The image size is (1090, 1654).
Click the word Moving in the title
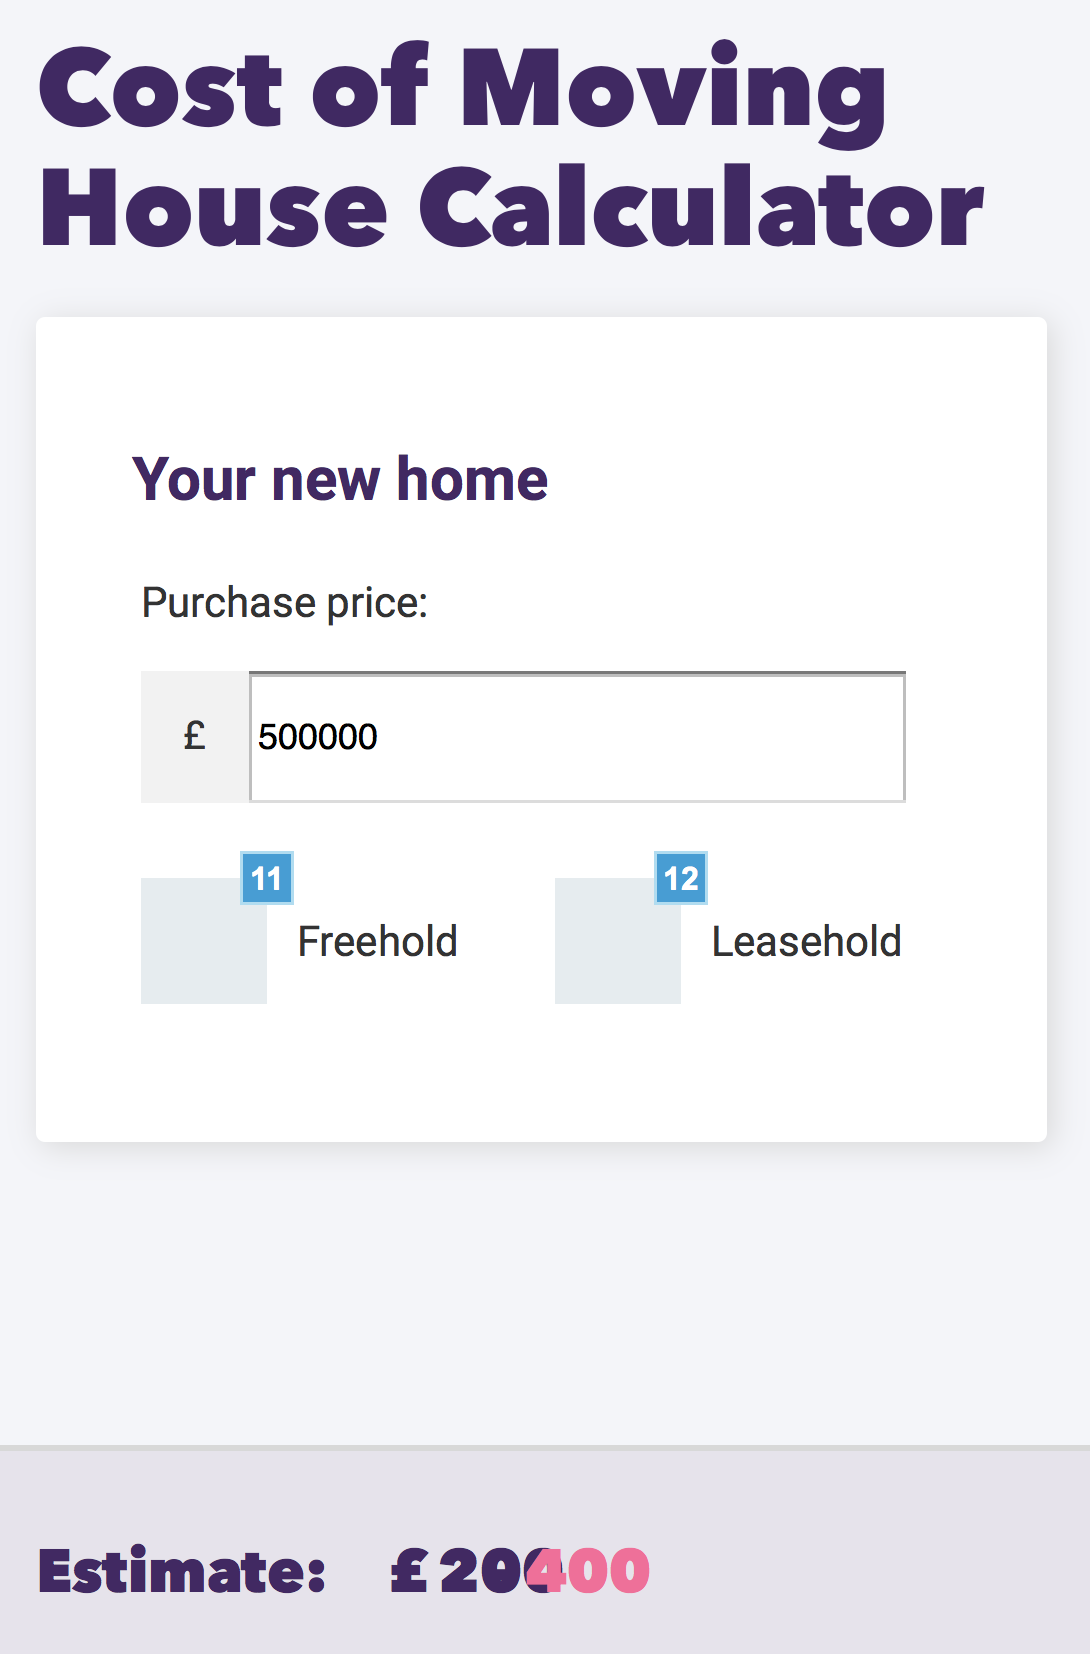point(672,94)
